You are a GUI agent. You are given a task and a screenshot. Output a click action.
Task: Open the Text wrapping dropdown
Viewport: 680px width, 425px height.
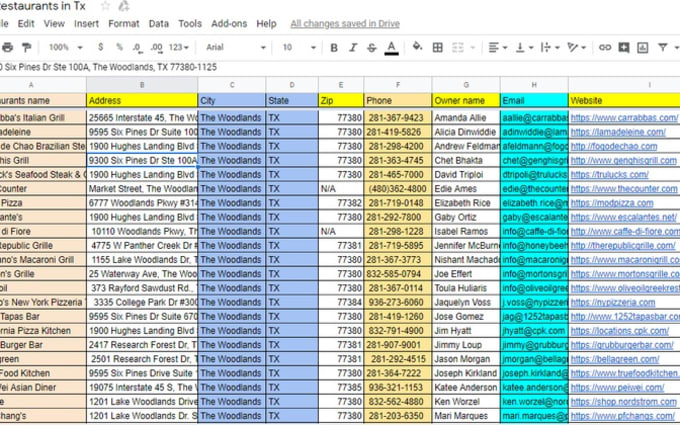(550, 47)
